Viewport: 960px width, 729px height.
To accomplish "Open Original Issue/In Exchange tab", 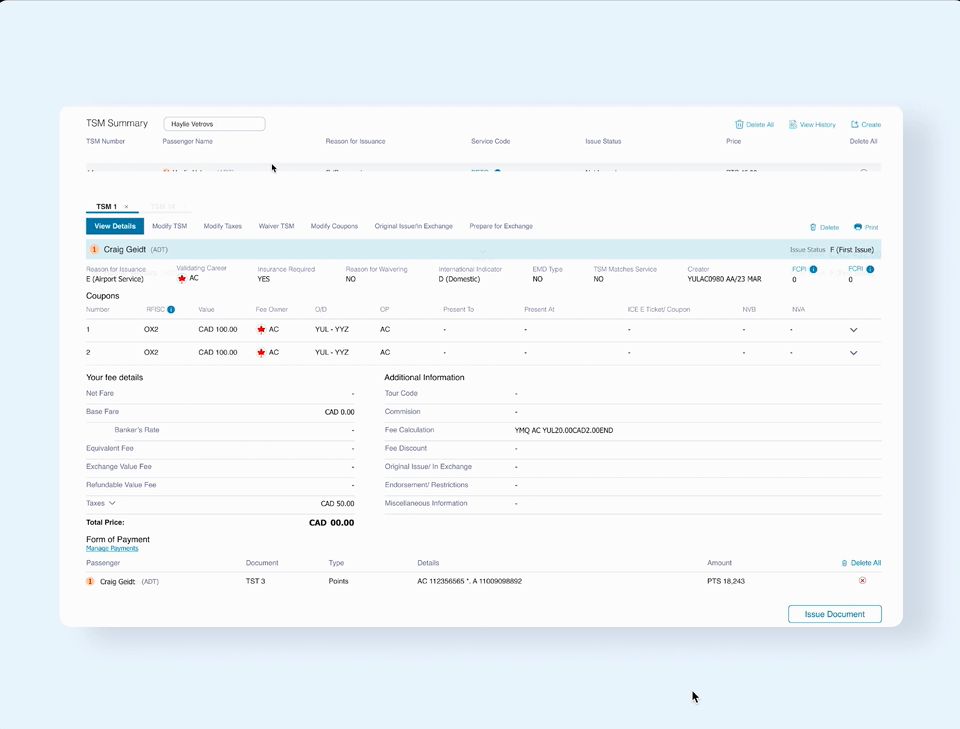I will tap(414, 226).
